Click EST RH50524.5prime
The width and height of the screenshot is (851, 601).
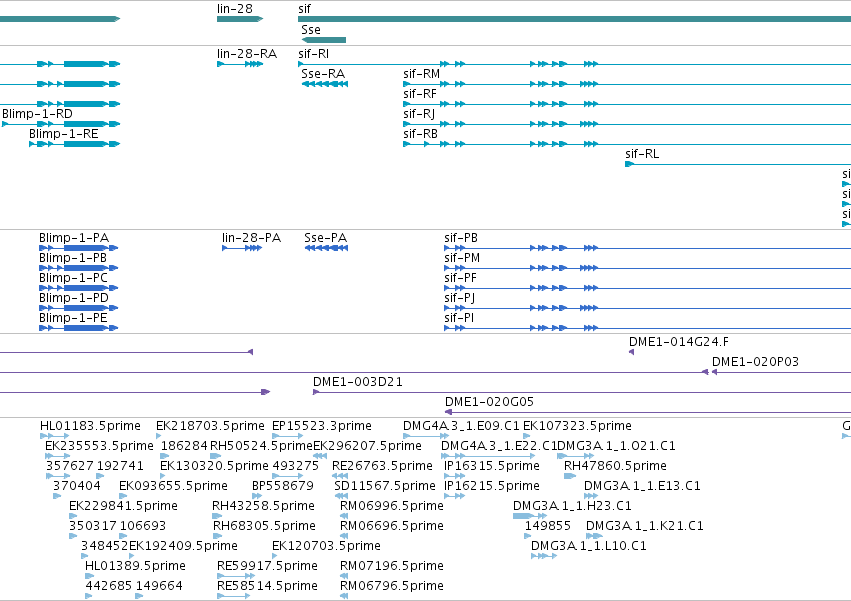tap(262, 446)
